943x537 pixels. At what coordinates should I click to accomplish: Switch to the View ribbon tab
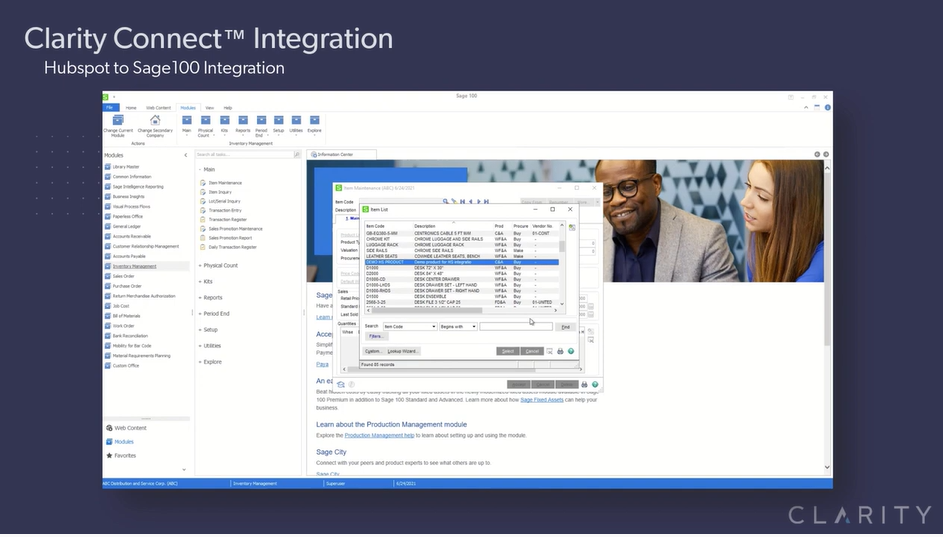209,108
